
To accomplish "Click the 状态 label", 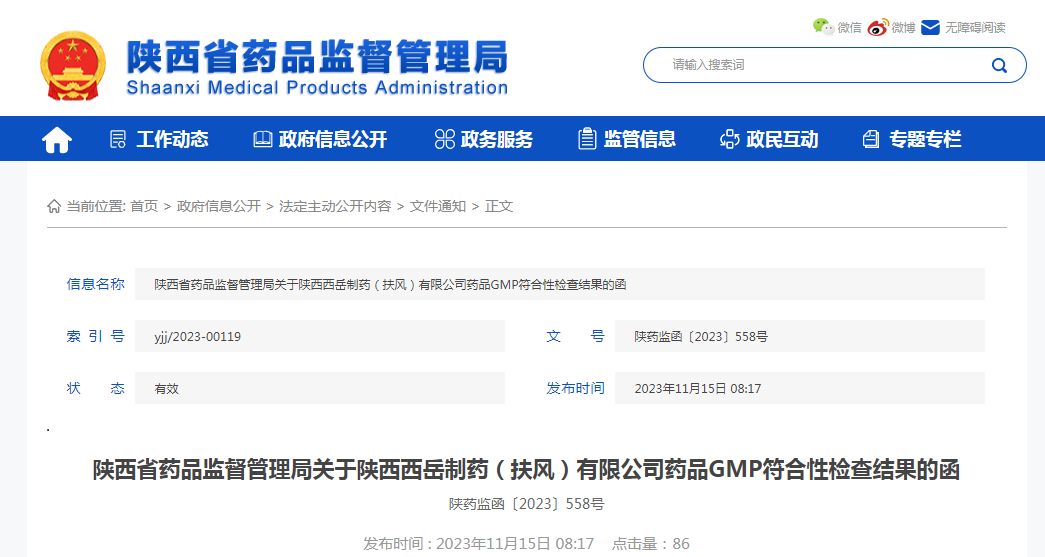I will 95,388.
